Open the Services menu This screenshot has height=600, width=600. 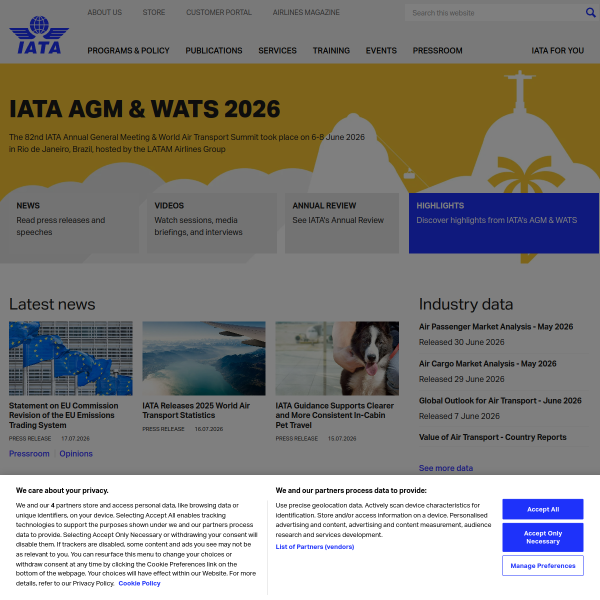click(277, 51)
